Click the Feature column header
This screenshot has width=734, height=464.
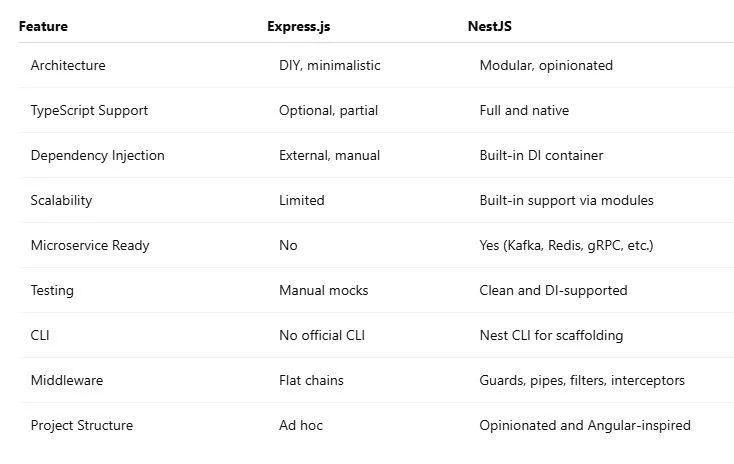[x=43, y=26]
